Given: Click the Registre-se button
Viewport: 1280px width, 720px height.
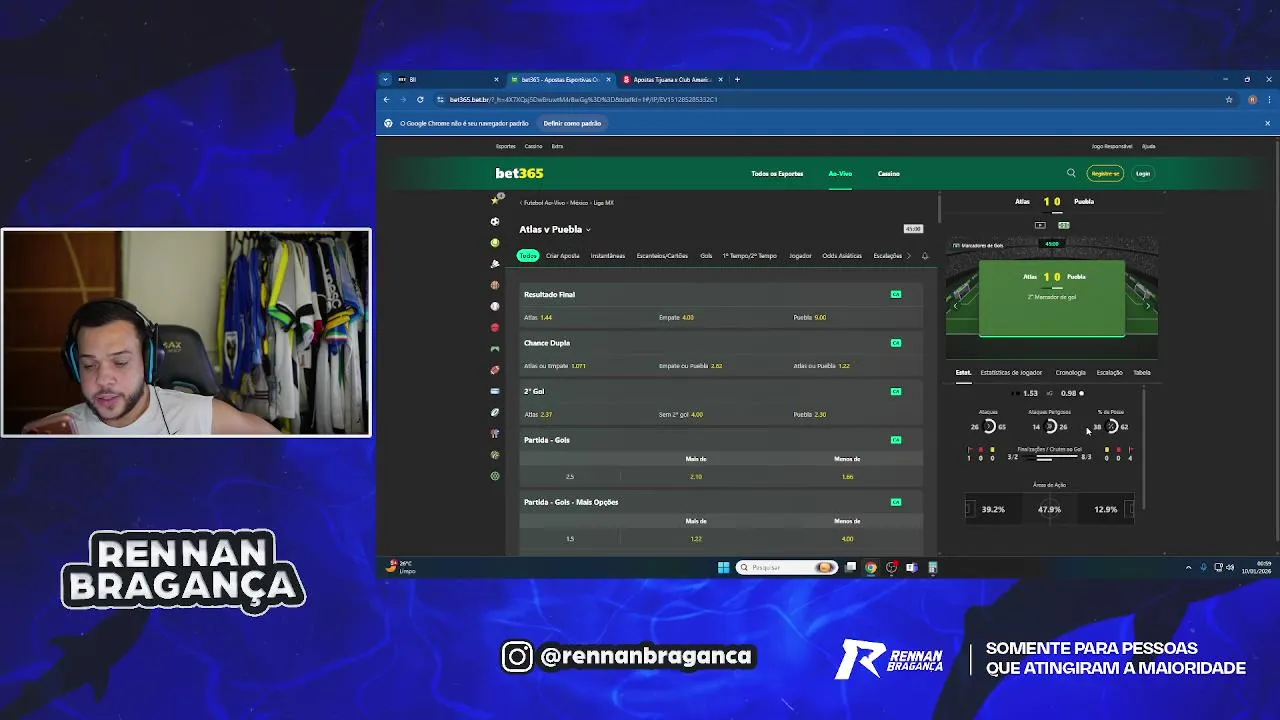Looking at the screenshot, I should point(1105,173).
